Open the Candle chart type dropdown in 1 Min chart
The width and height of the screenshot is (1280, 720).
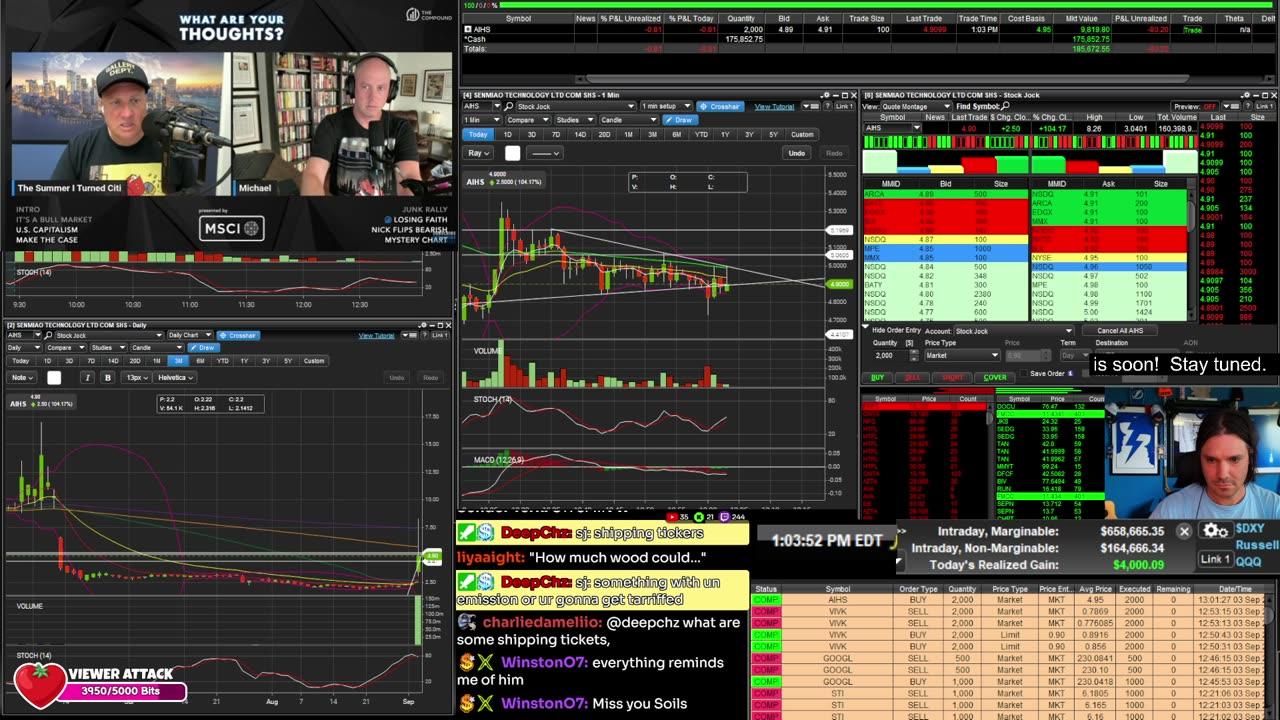click(629, 119)
